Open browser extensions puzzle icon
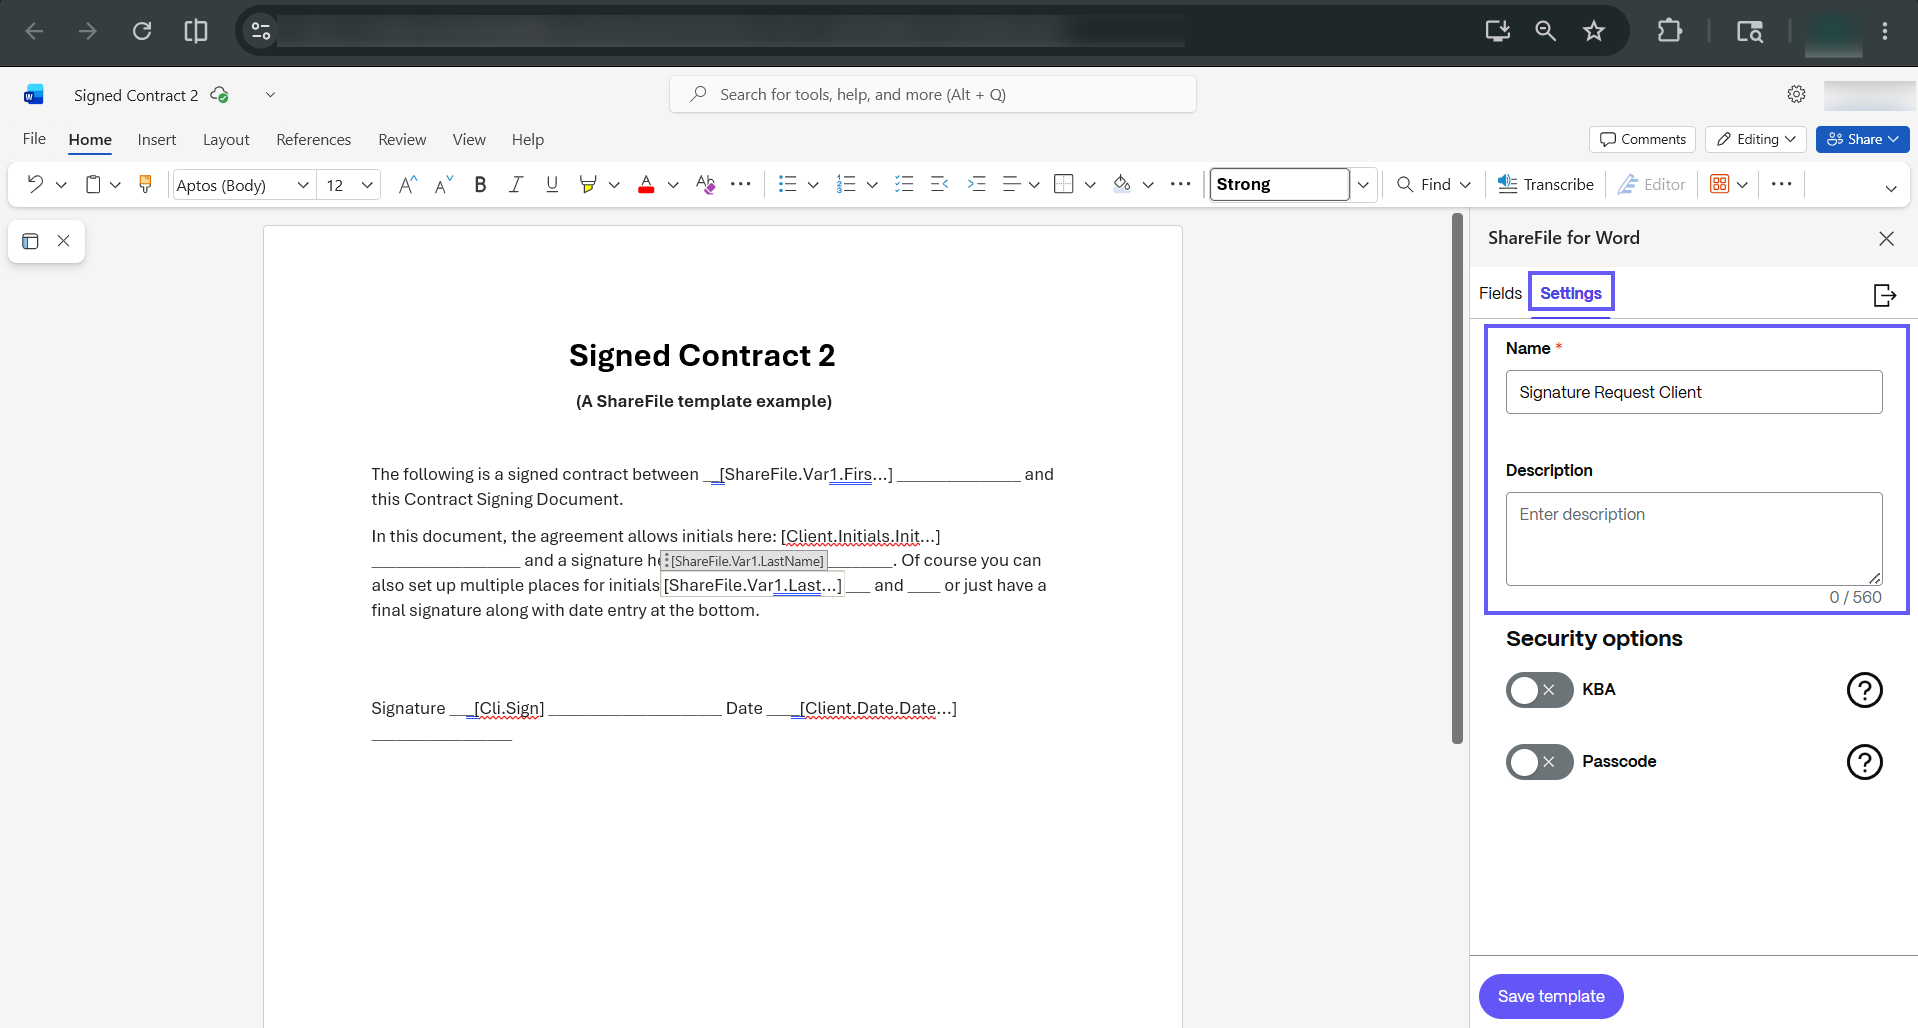 pyautogui.click(x=1669, y=31)
